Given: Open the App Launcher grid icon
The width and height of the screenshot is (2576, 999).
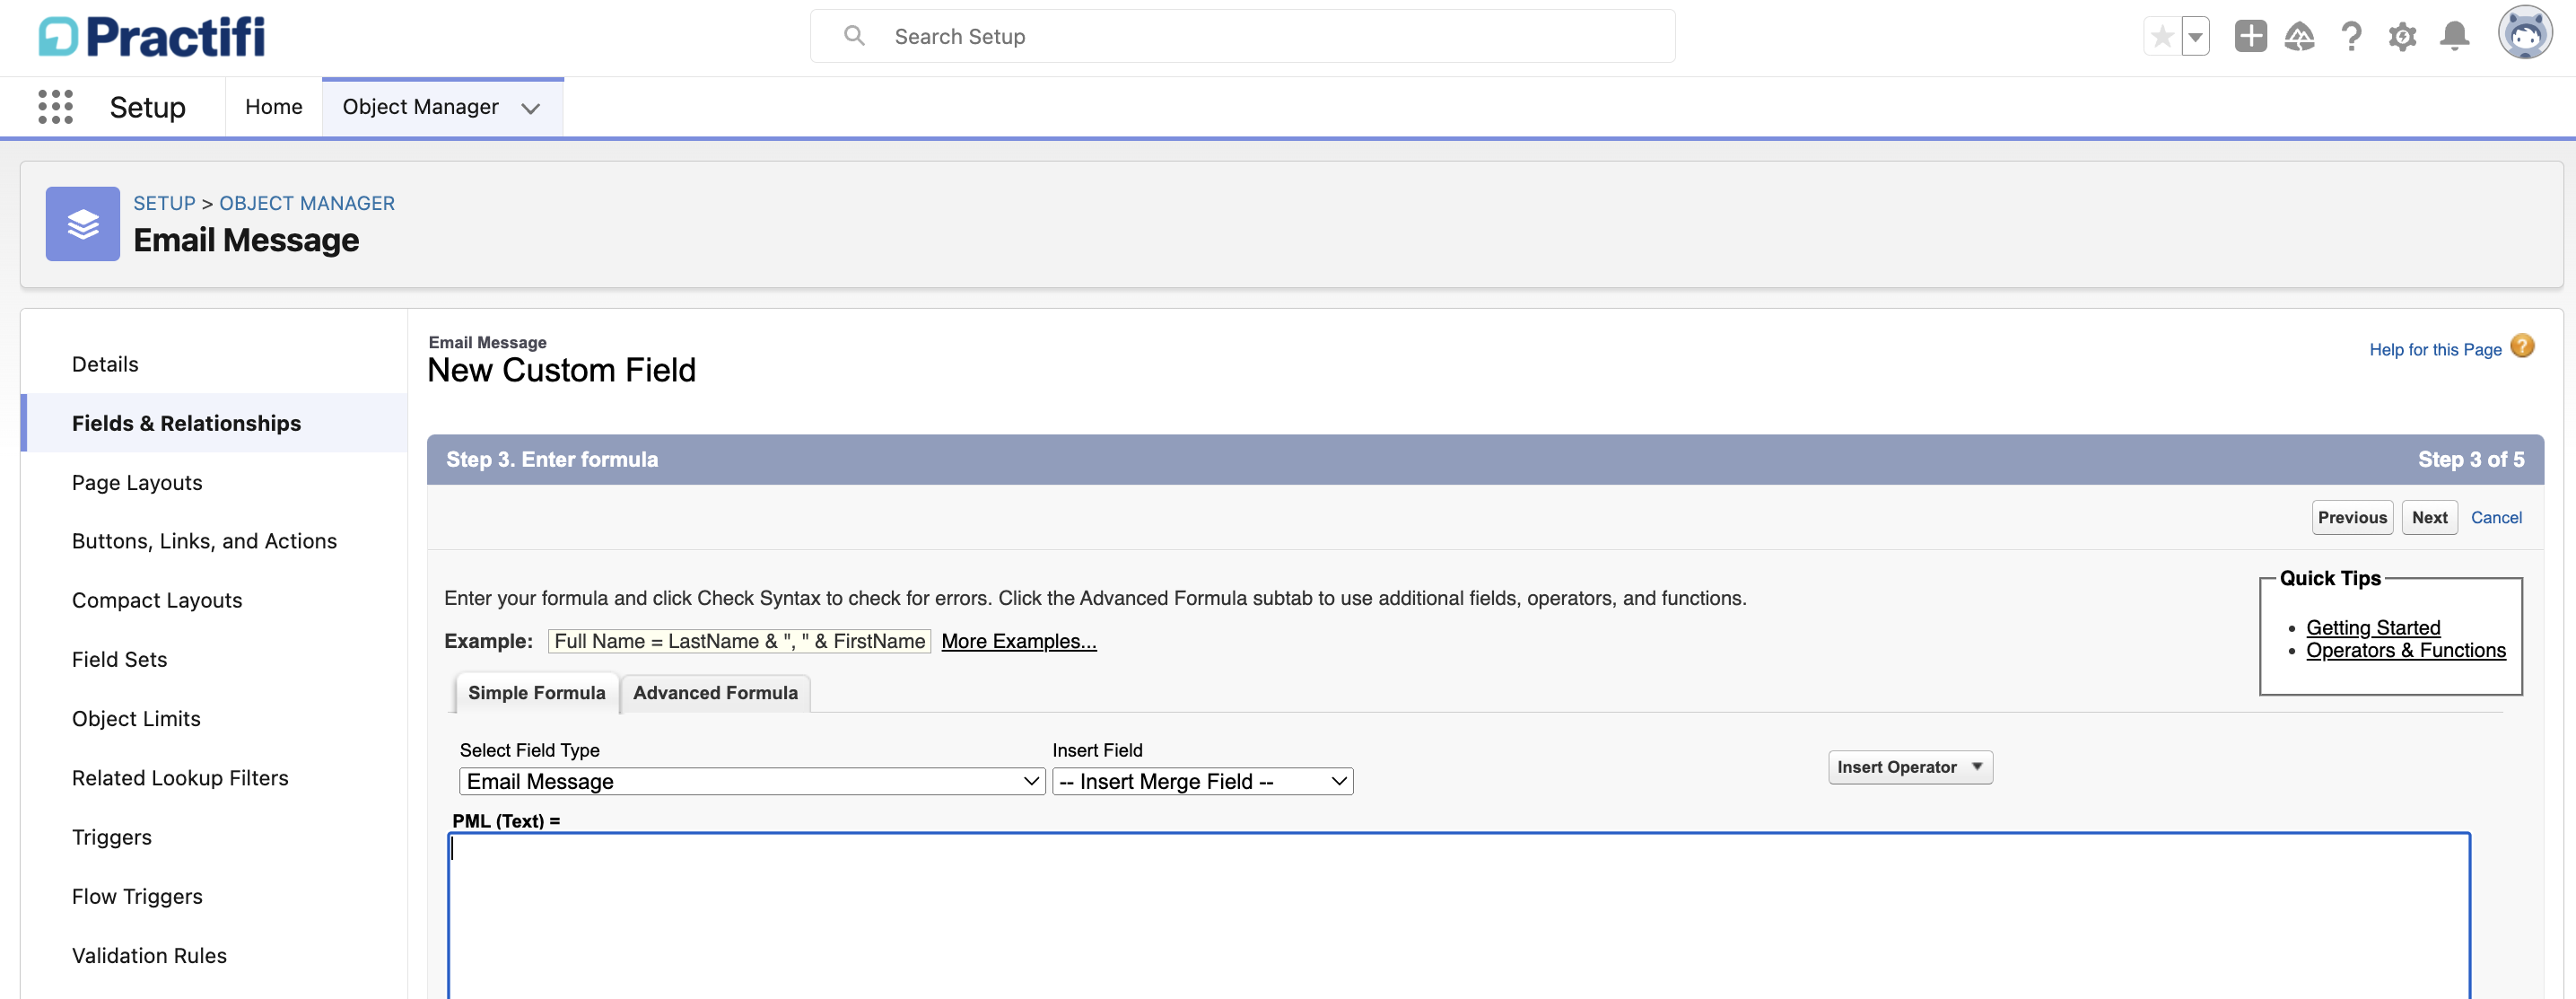Looking at the screenshot, I should coord(56,106).
